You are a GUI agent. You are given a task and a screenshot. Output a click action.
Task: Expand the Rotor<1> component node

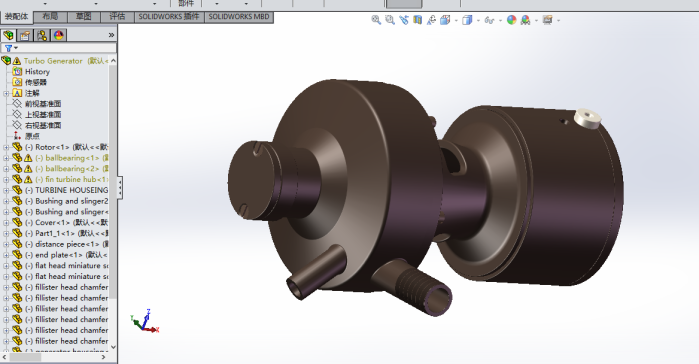[x=6, y=147]
